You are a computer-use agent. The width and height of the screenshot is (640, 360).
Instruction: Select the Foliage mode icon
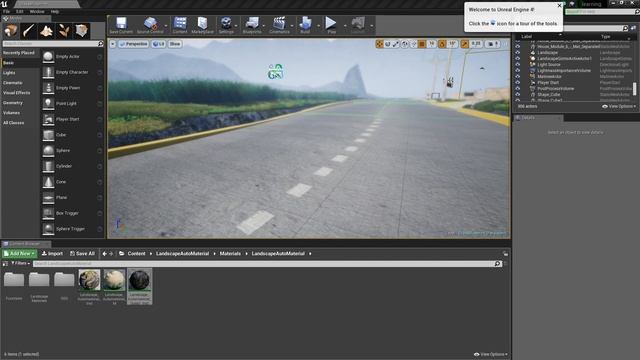64,31
